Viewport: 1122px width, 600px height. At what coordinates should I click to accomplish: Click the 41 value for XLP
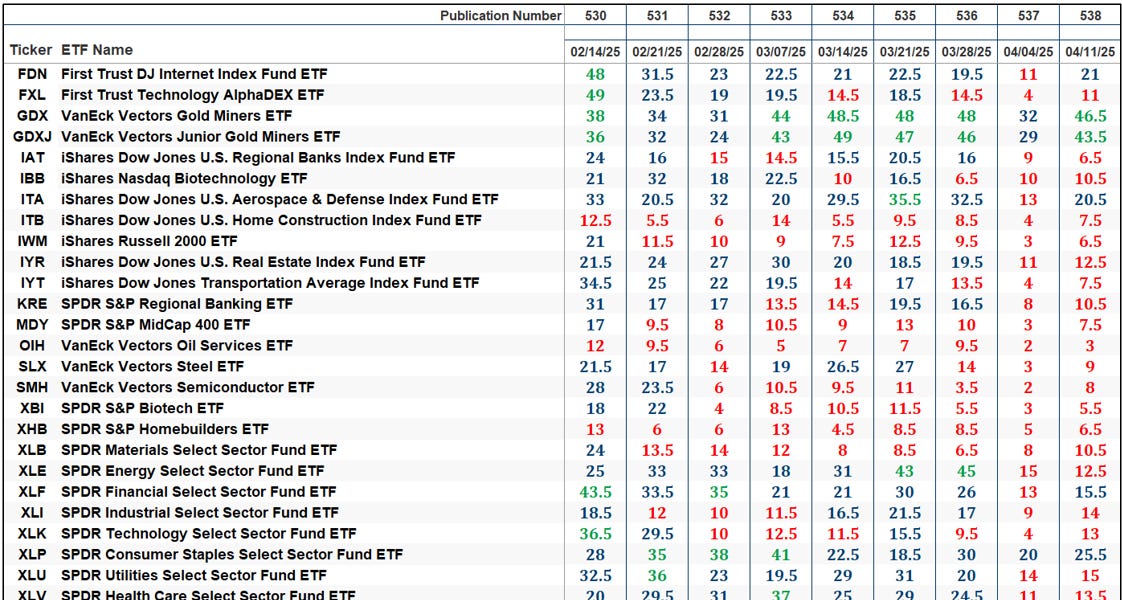[780, 554]
